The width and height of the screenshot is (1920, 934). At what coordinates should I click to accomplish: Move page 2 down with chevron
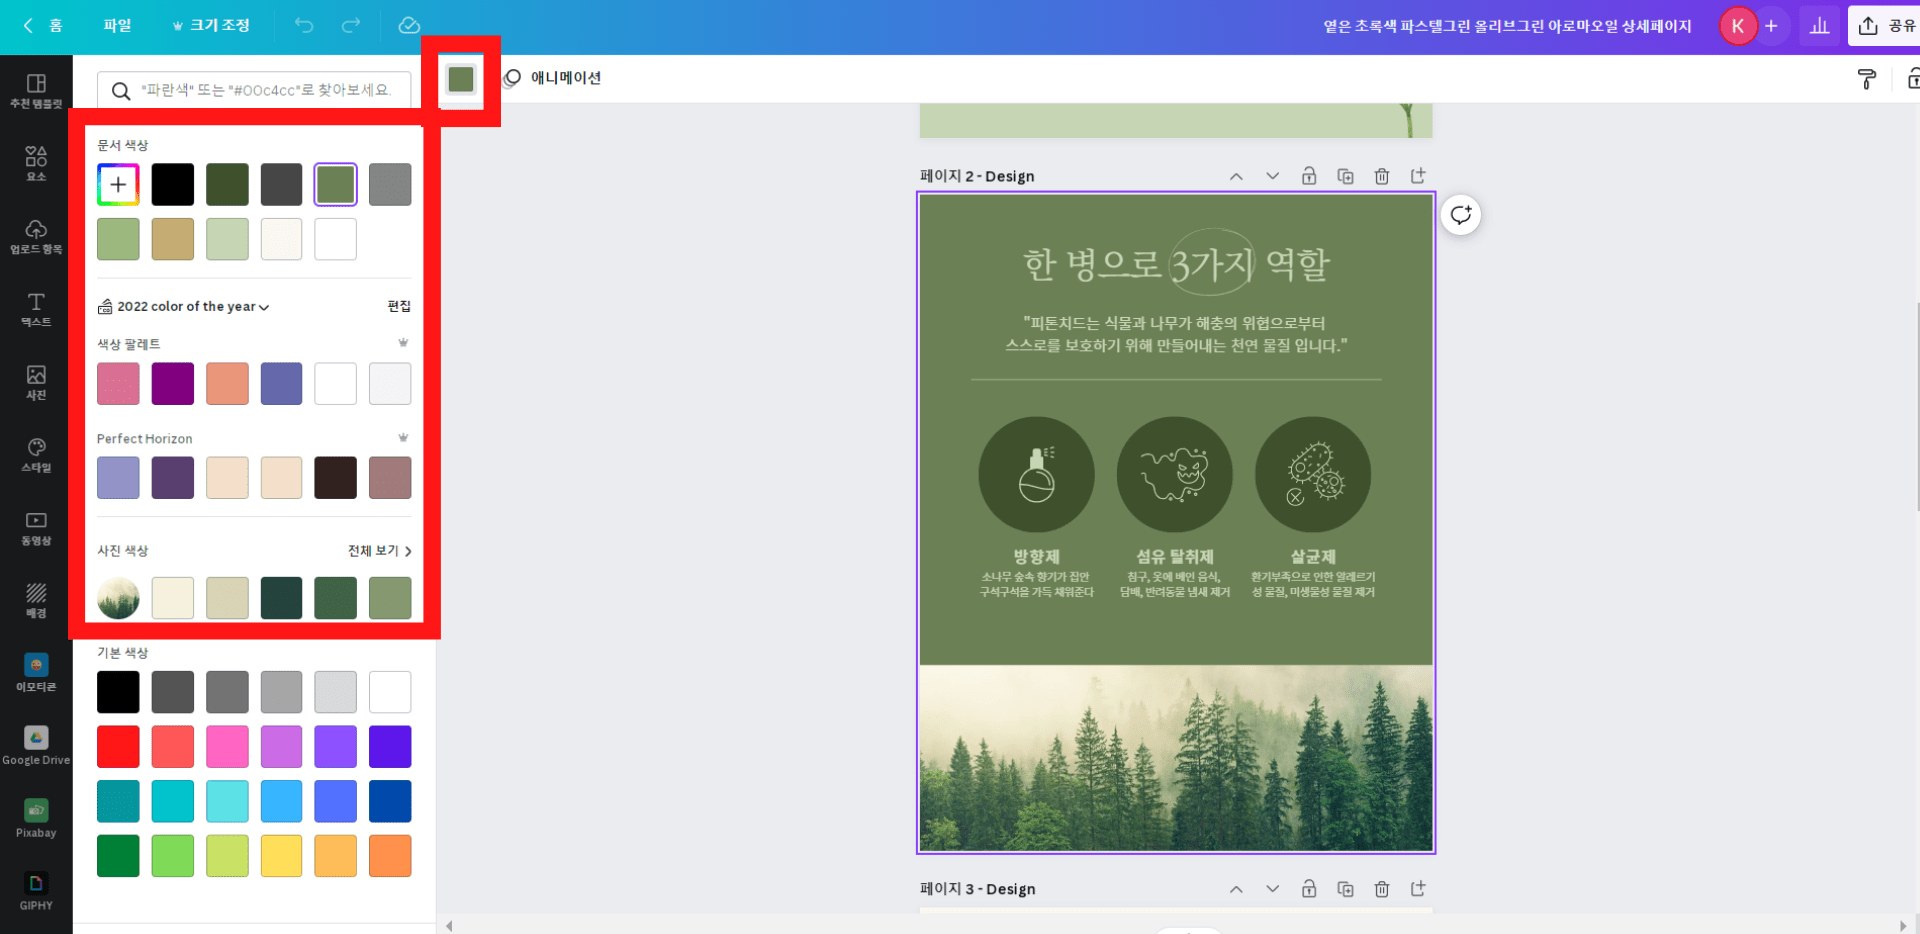click(x=1272, y=176)
